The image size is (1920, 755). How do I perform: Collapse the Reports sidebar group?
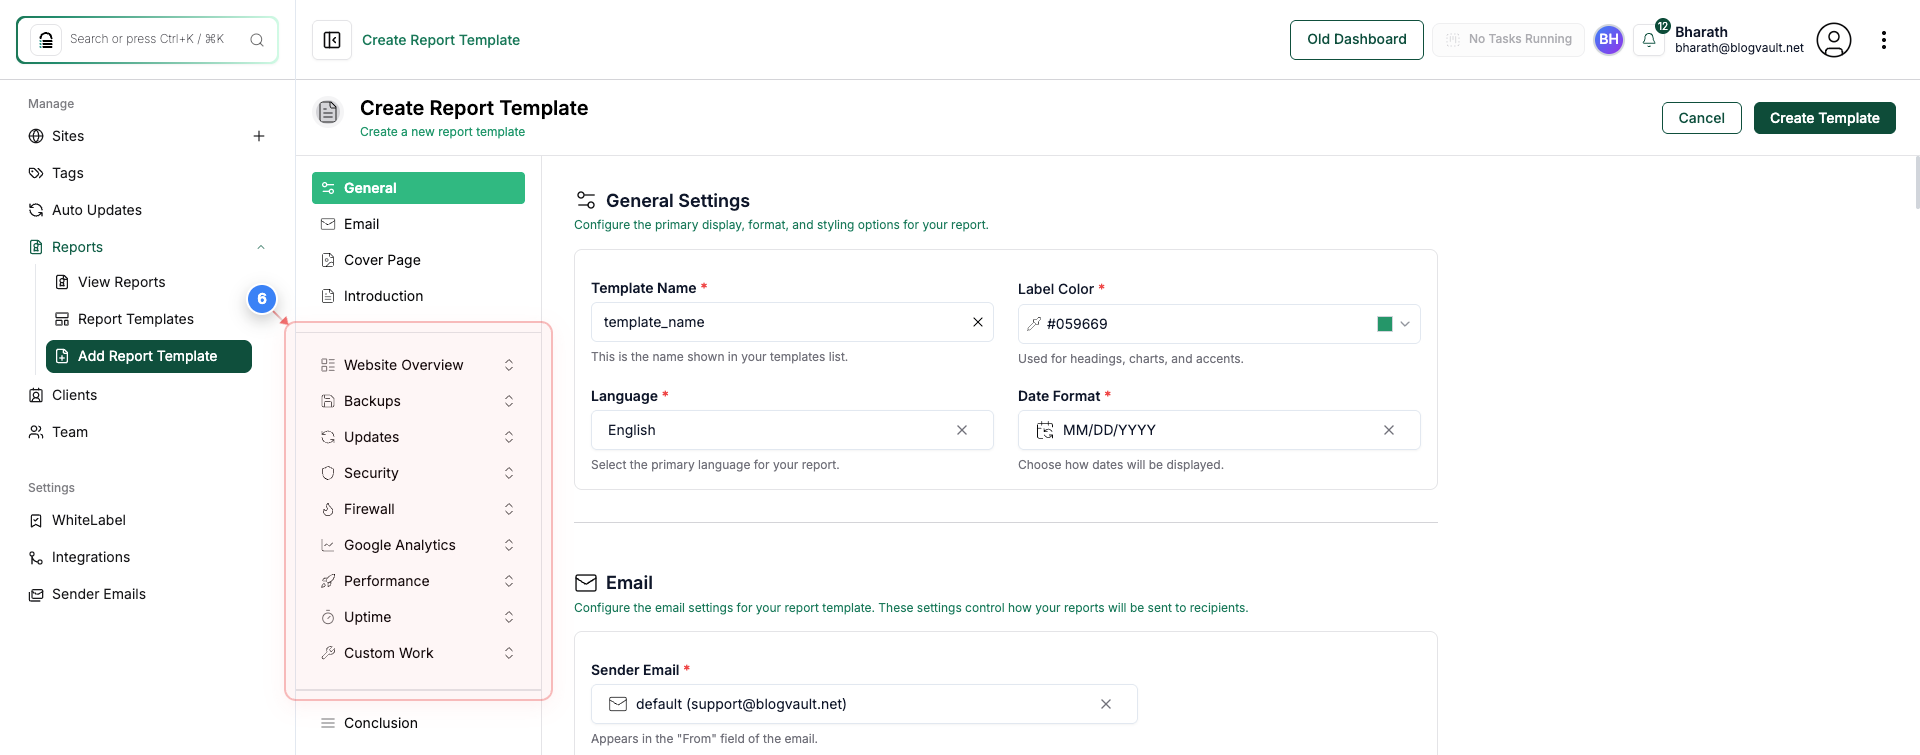[x=261, y=247]
